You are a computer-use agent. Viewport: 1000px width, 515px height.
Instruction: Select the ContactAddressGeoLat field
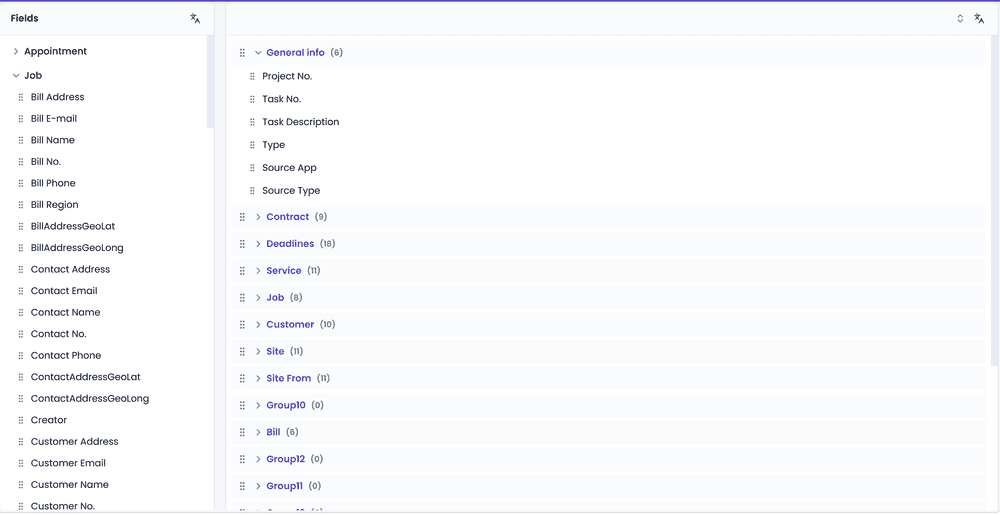(85, 377)
